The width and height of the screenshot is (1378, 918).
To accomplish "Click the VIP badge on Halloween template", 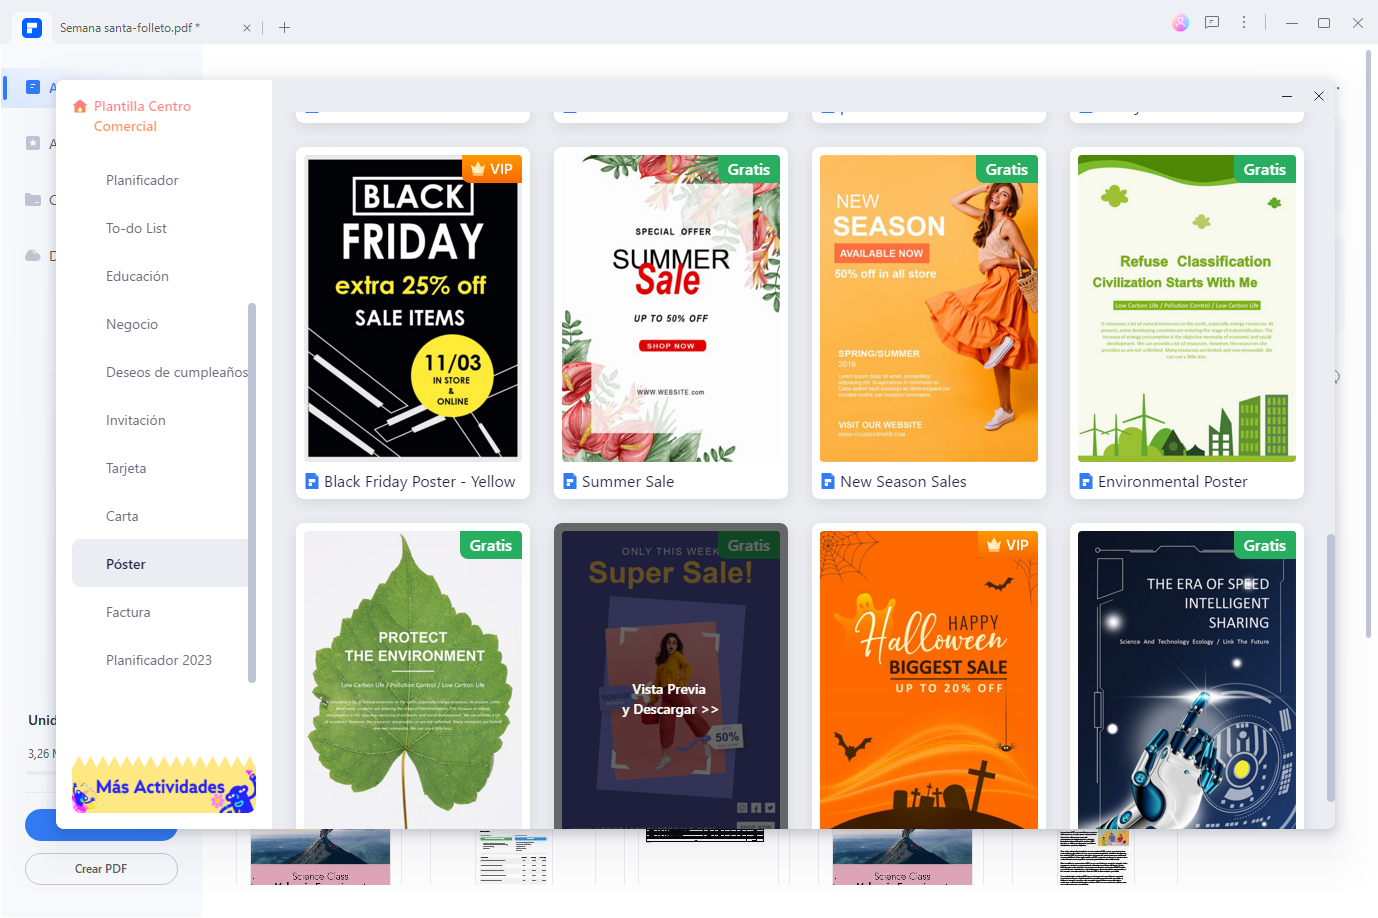I will coord(1007,545).
